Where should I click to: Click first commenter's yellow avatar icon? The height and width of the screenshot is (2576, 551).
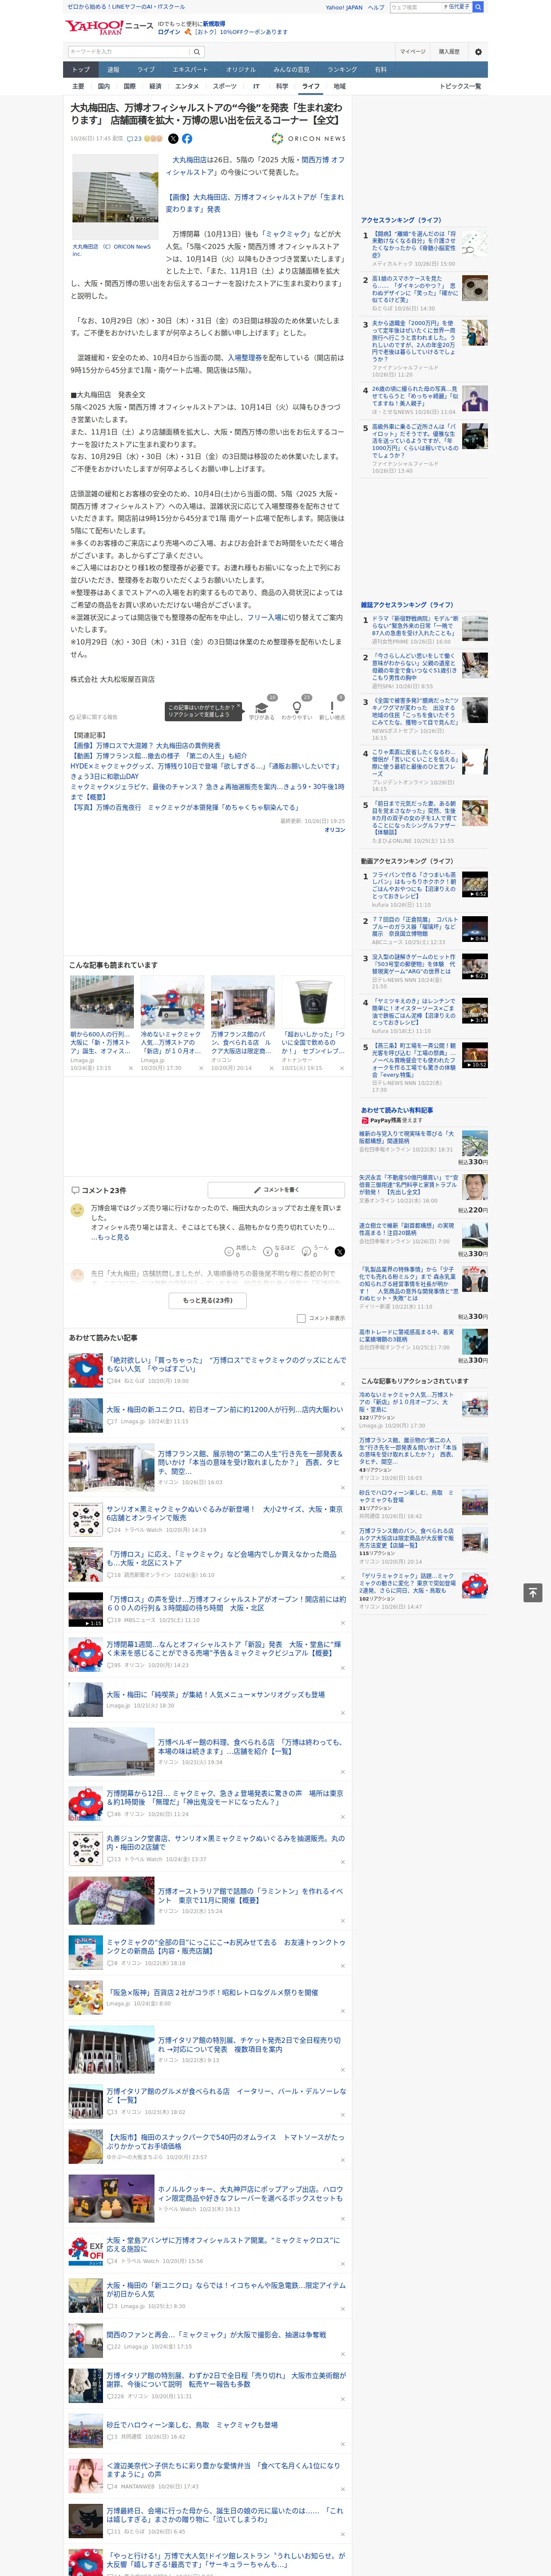click(x=77, y=1210)
